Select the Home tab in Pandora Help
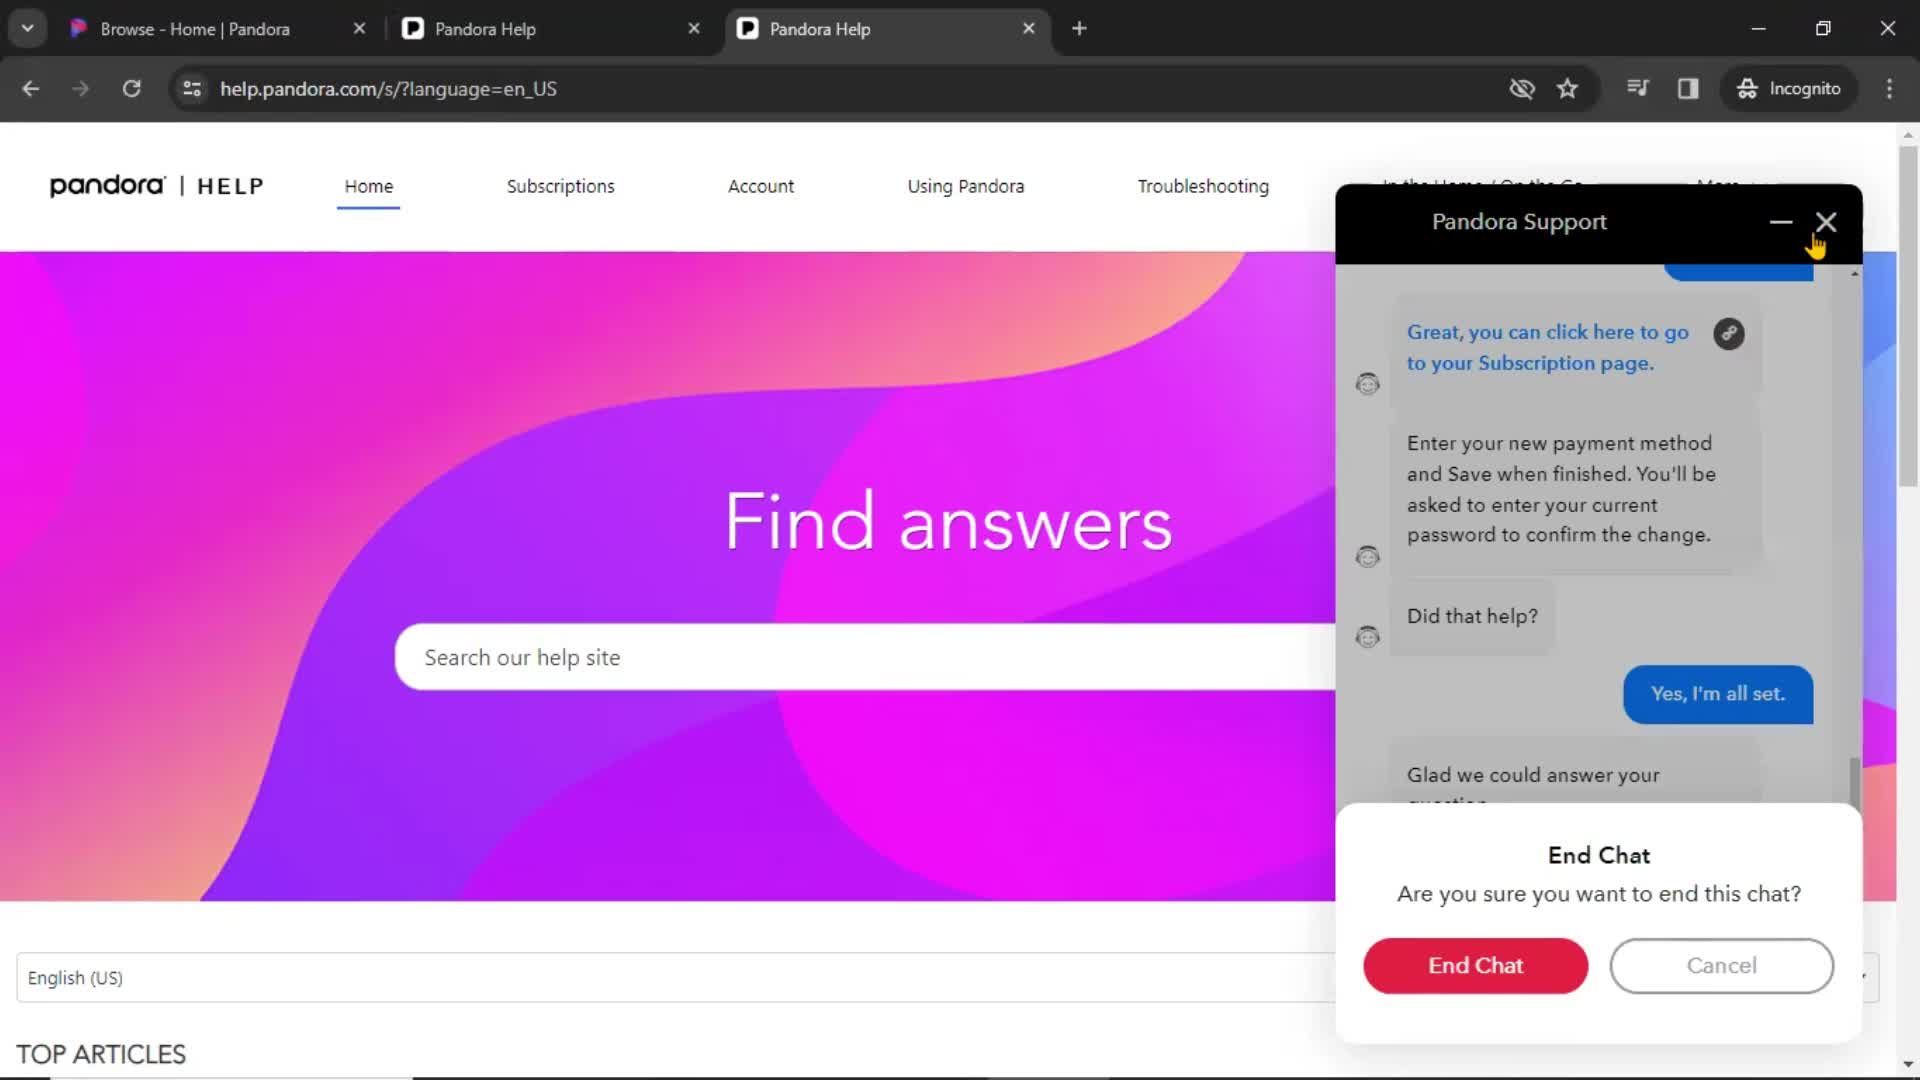 pos(368,186)
